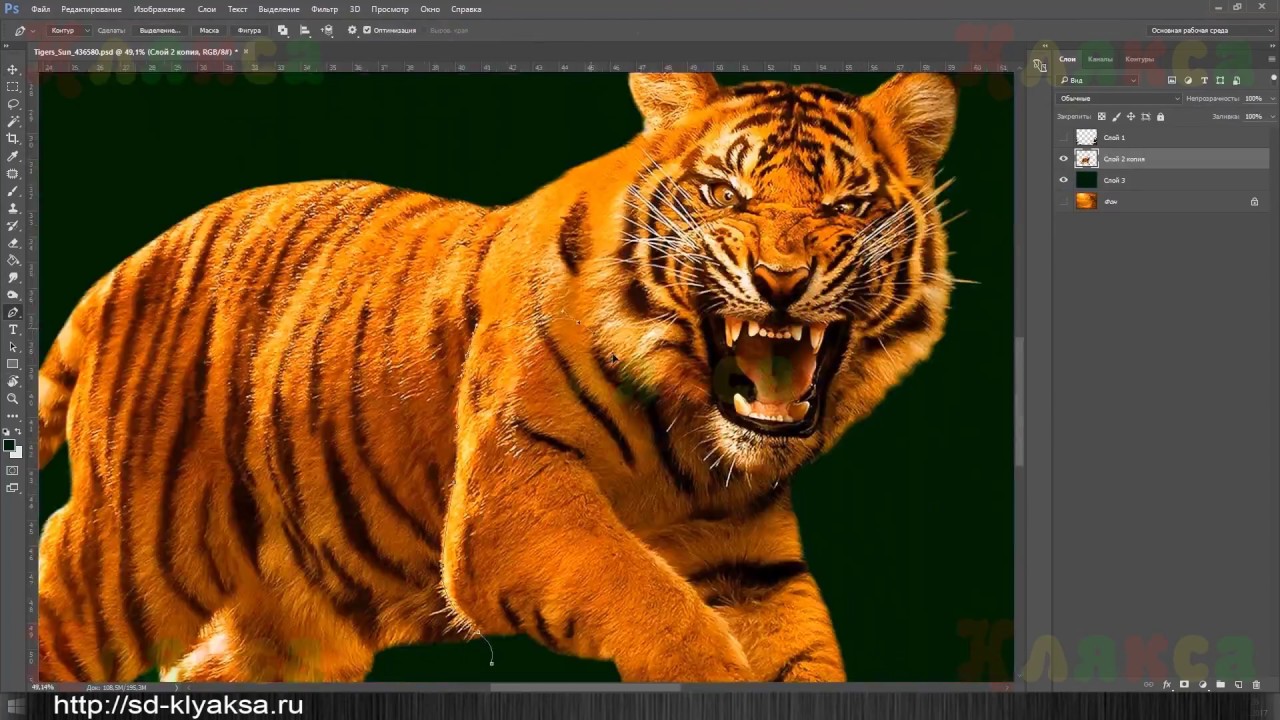The image size is (1280, 720).
Task: Click the lock all padlock icon
Action: point(1160,117)
